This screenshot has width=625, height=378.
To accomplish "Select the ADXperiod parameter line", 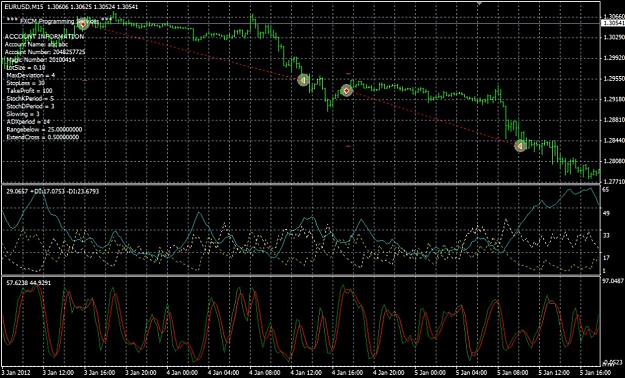I will pyautogui.click(x=28, y=122).
